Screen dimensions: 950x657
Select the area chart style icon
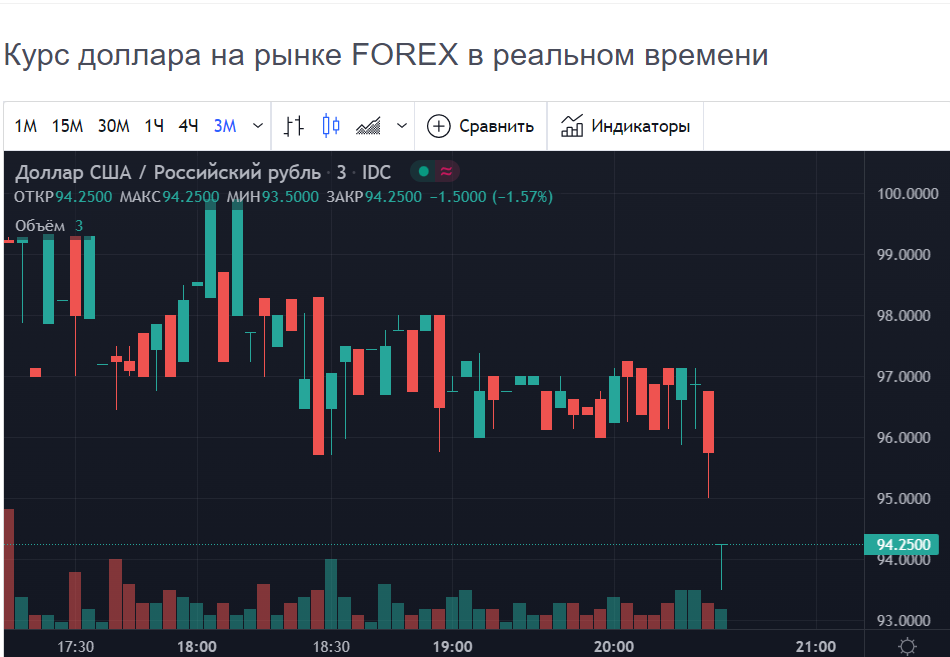(368, 126)
